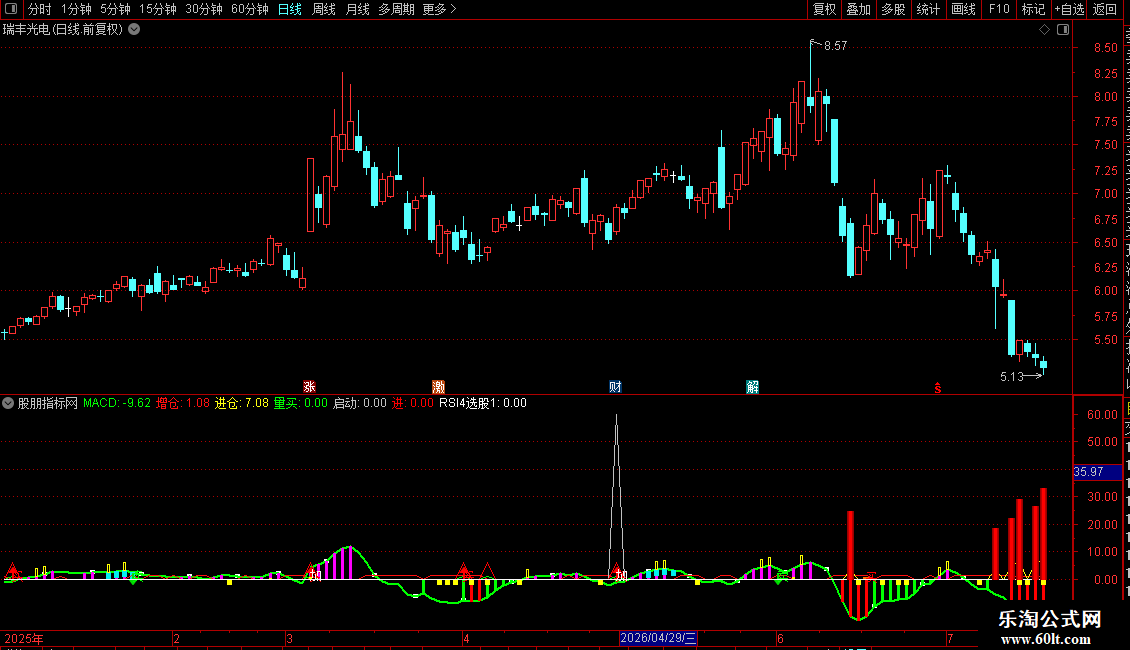The height and width of the screenshot is (650, 1130).
Task: Click the 复权 button
Action: click(x=824, y=9)
